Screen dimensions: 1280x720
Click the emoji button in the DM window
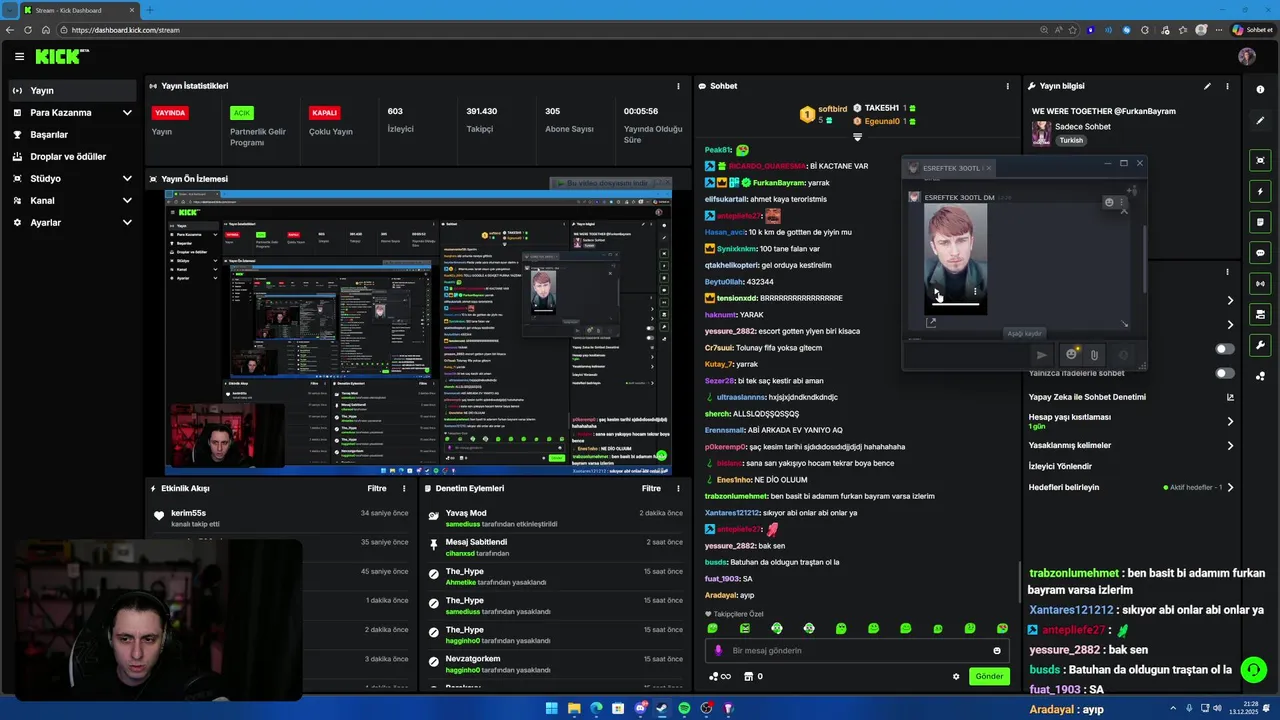click(x=1072, y=354)
